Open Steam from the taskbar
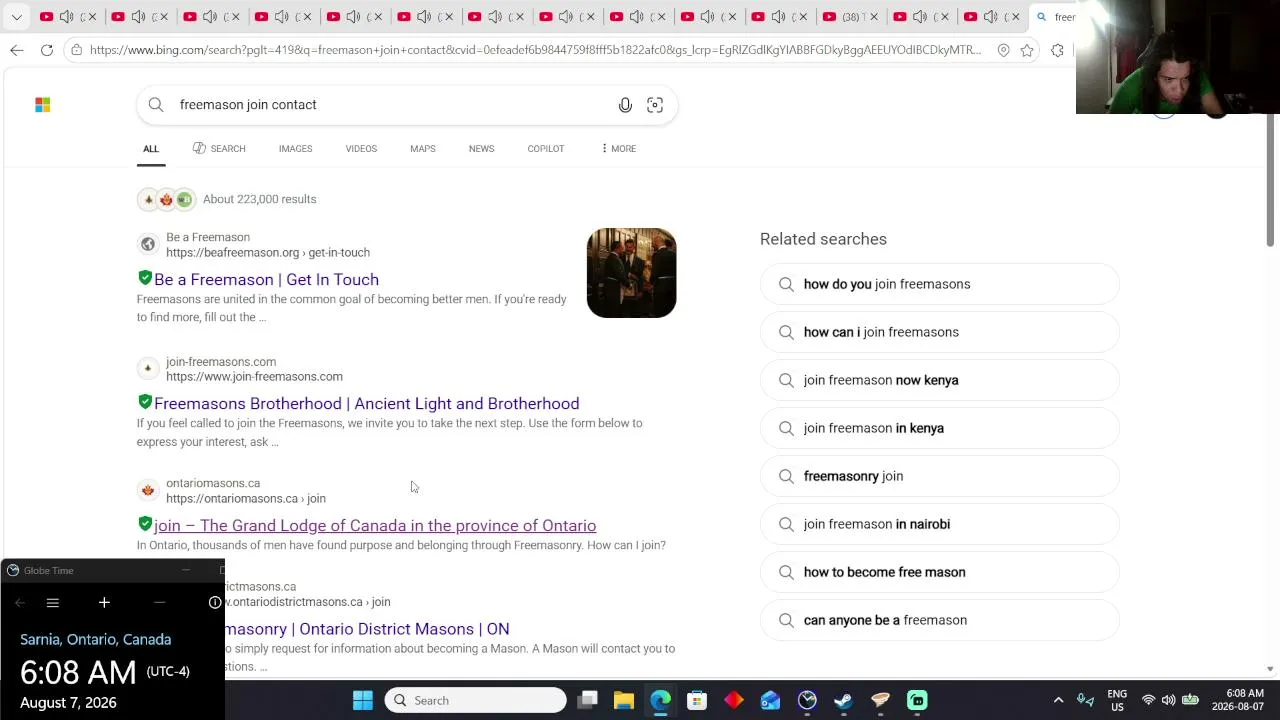 click(x=843, y=701)
